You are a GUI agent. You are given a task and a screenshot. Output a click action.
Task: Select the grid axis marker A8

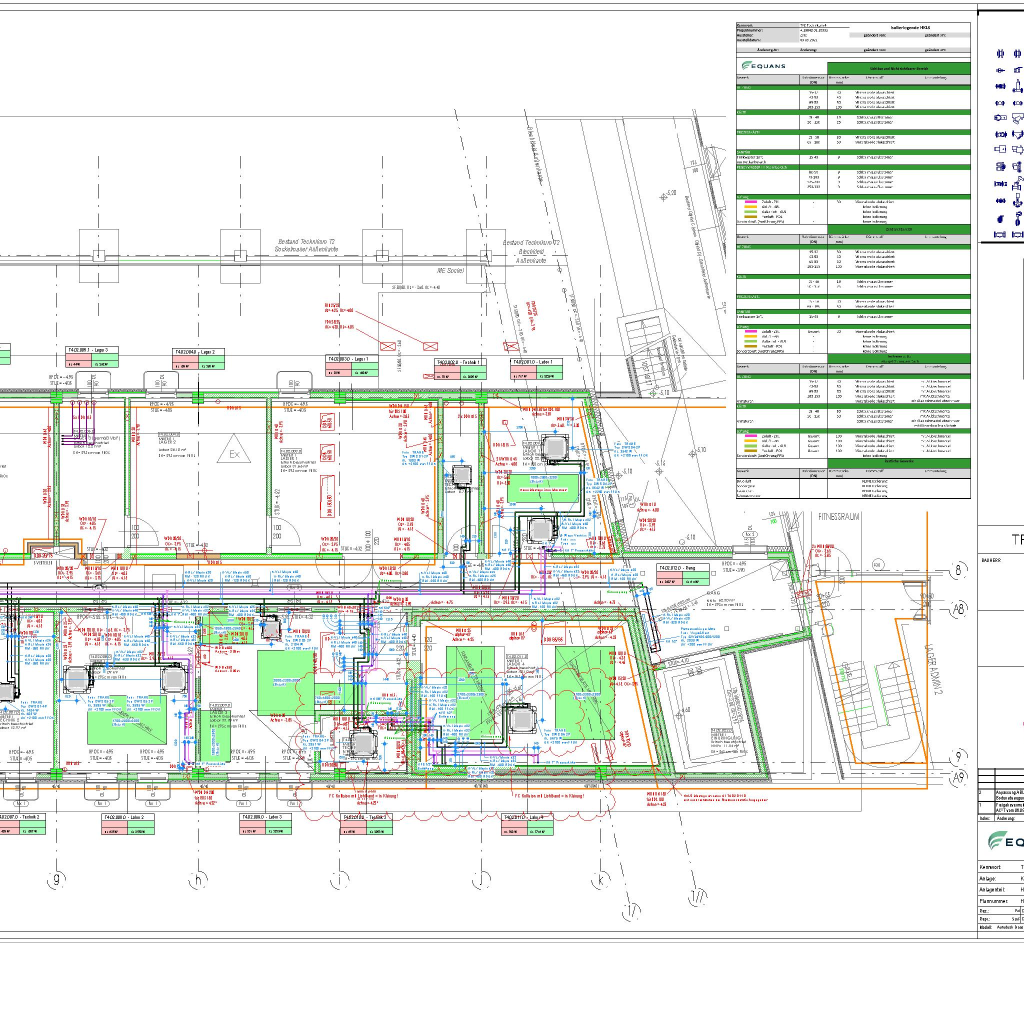click(959, 607)
